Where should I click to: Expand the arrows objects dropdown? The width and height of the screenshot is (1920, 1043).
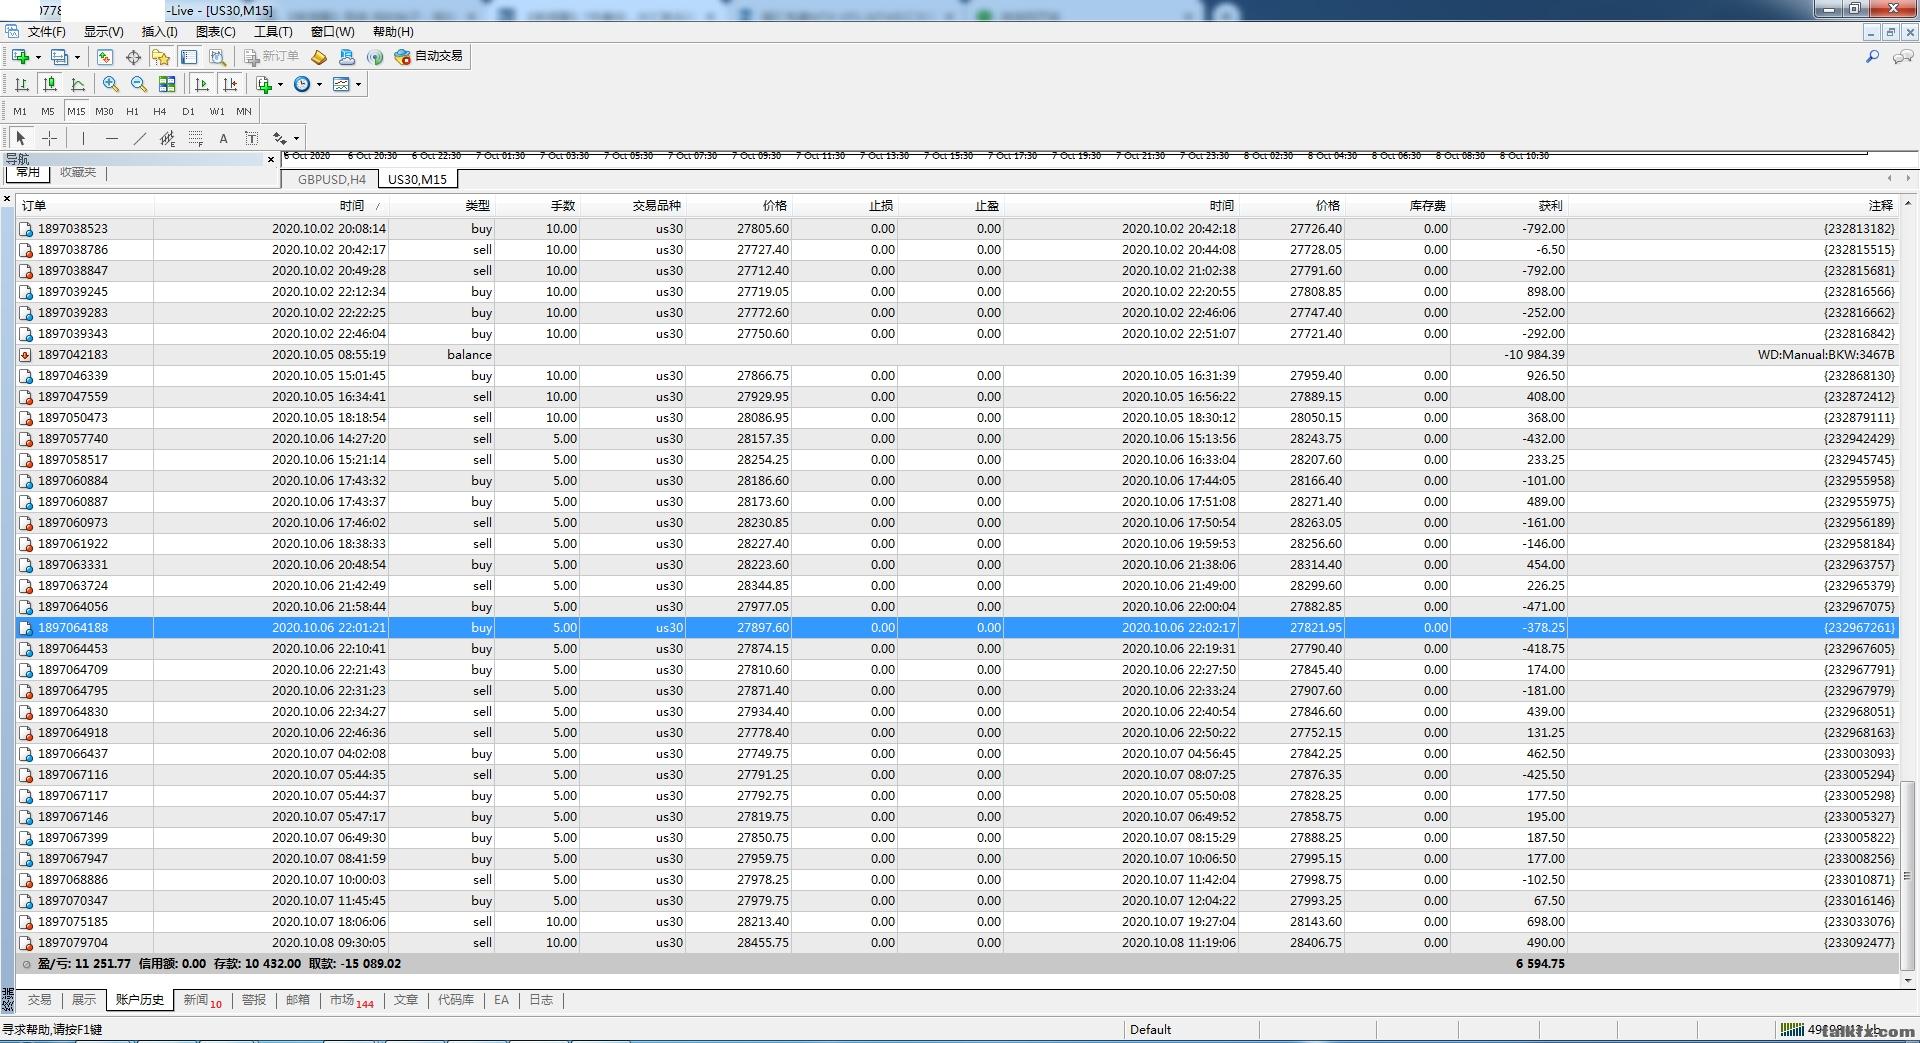tap(296, 139)
